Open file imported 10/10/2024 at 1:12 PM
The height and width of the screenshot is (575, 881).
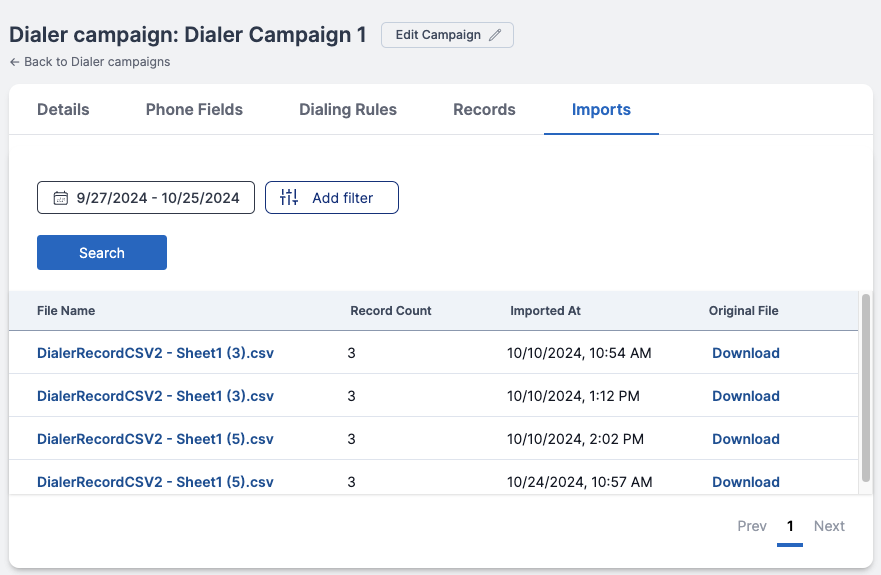[x=155, y=396]
